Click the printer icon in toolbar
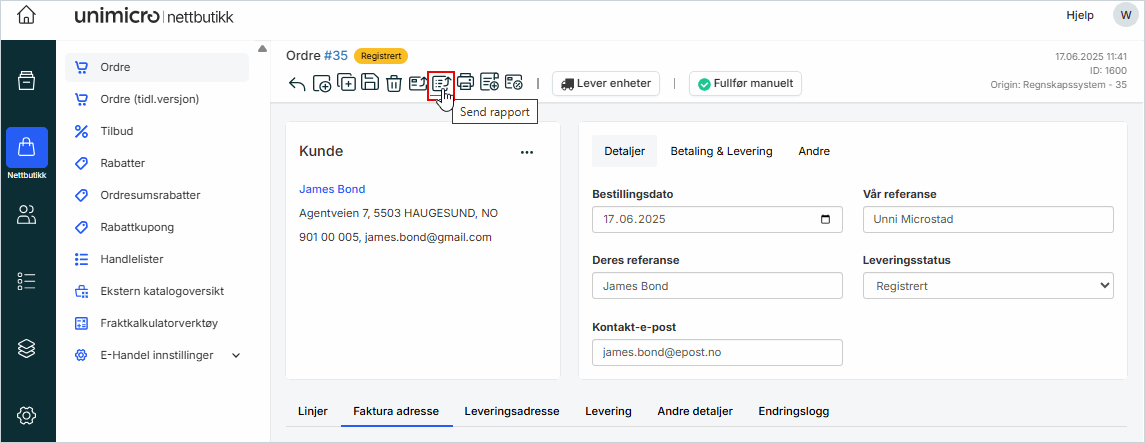 tap(465, 84)
